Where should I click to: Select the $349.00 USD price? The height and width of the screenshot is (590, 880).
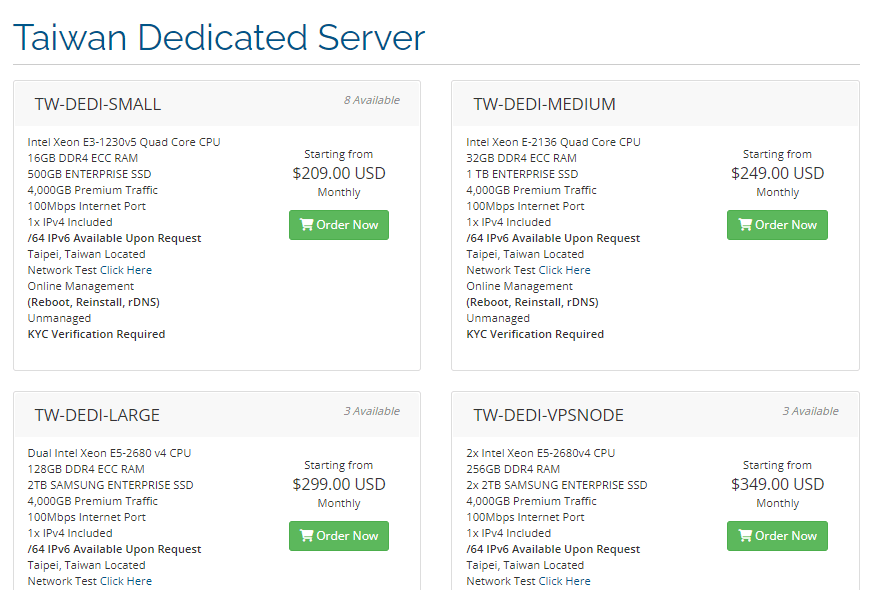(x=777, y=484)
